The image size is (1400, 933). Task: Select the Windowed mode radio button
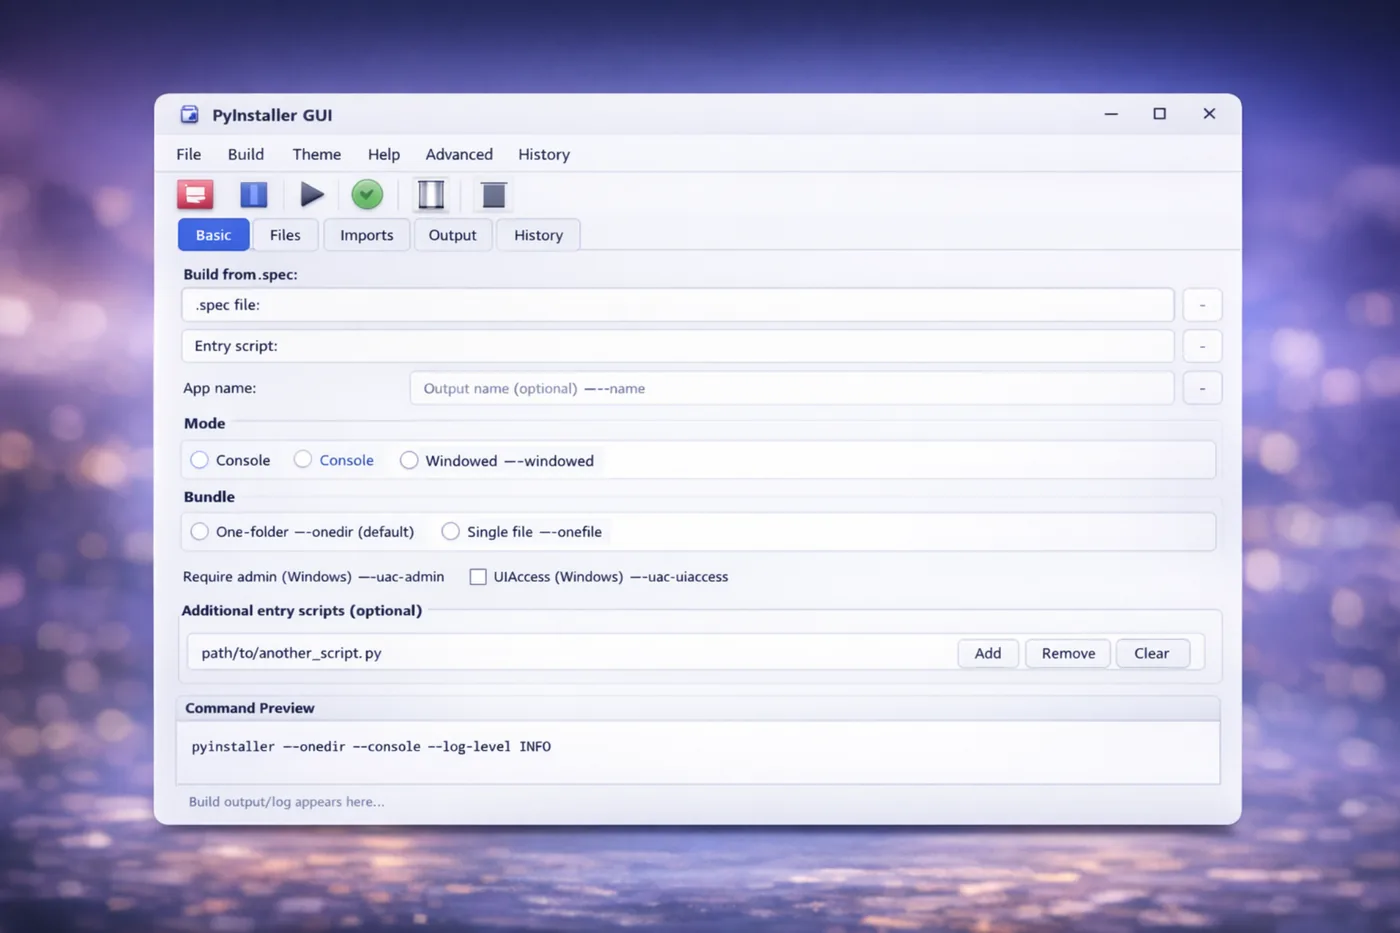(x=409, y=460)
